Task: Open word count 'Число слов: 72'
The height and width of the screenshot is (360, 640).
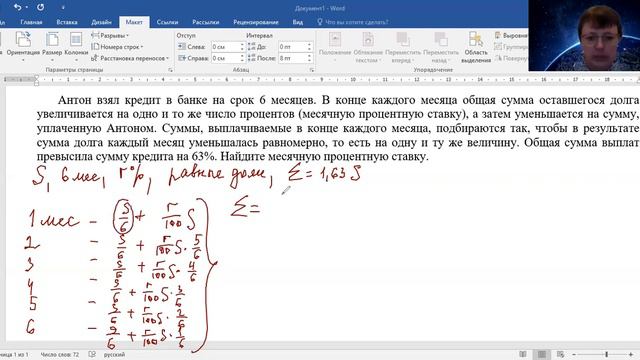Action: point(60,355)
